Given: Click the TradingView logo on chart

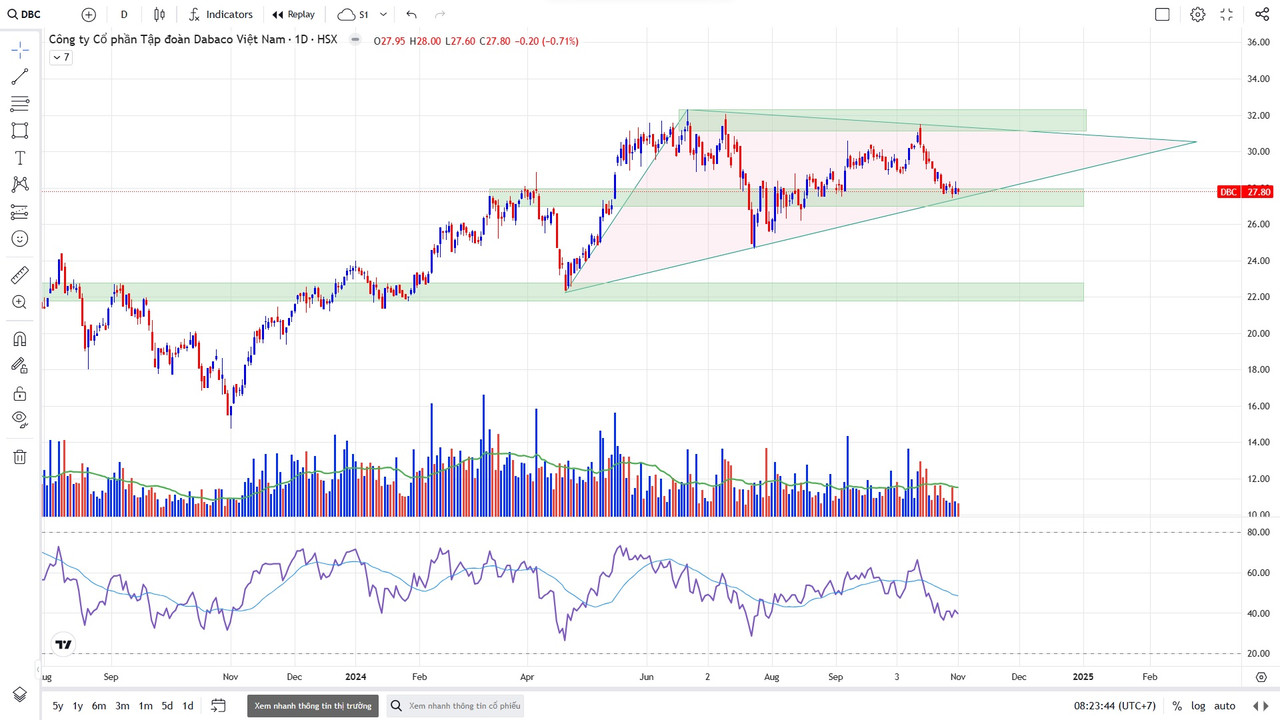Looking at the screenshot, I should pyautogui.click(x=63, y=645).
